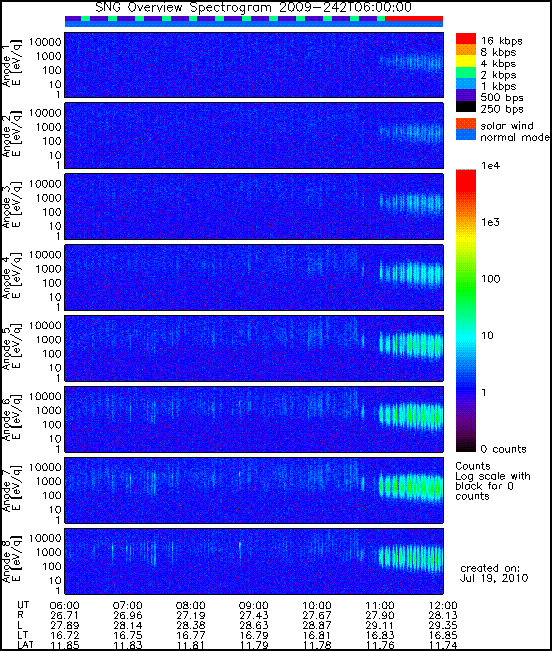Click the 10000 tick label of Anode 1
The height and width of the screenshot is (651, 552).
pyautogui.click(x=45, y=42)
